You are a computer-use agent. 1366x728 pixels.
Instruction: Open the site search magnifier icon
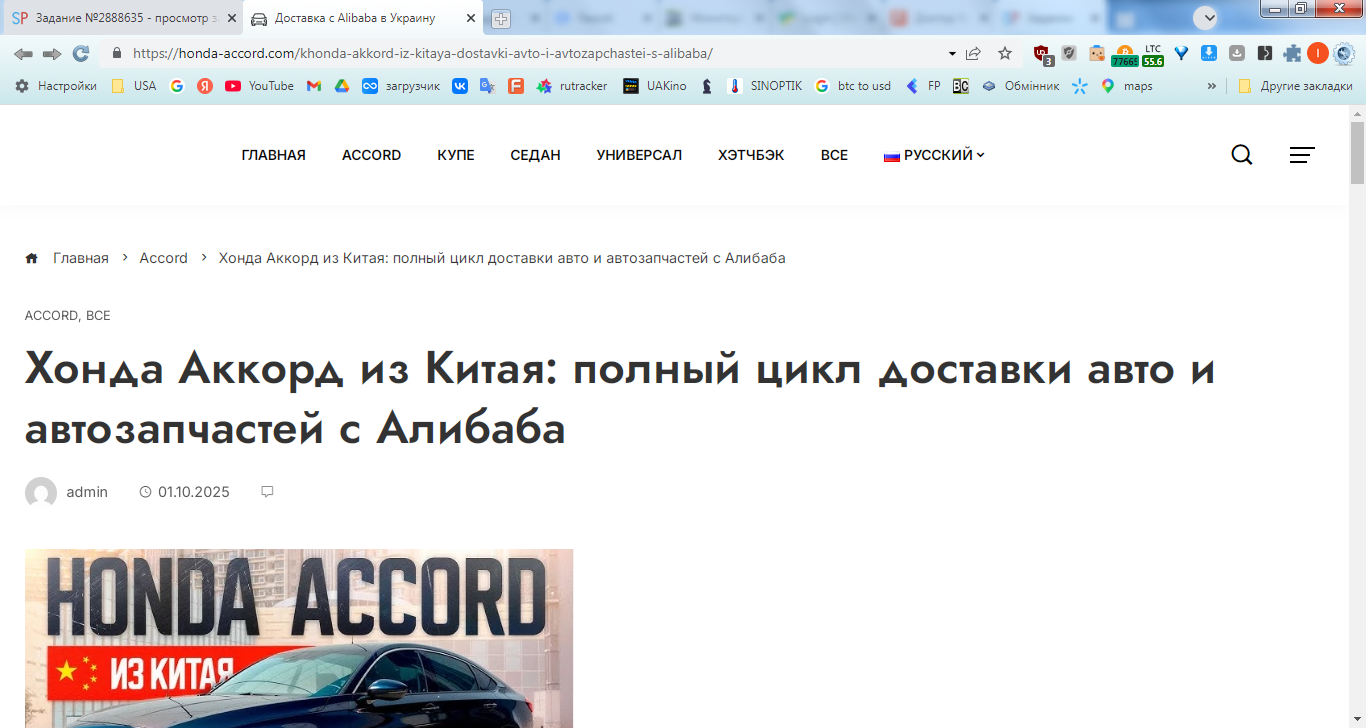pos(1242,155)
